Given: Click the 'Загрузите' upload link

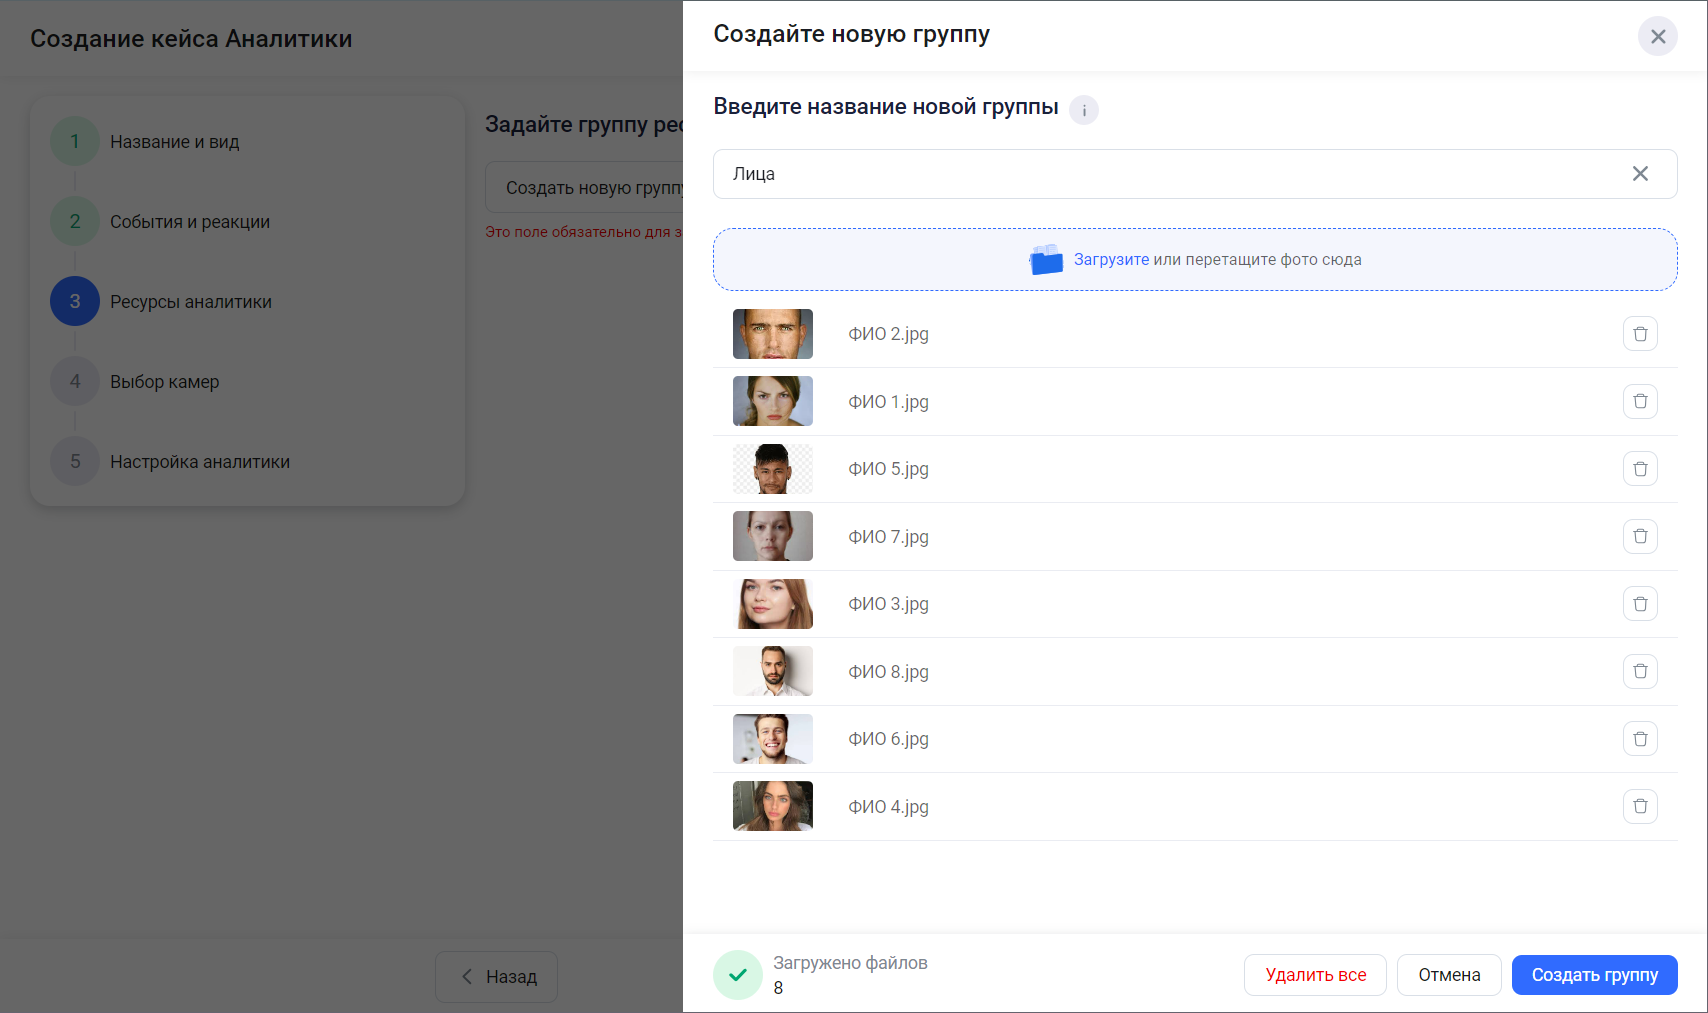Looking at the screenshot, I should coord(1111,260).
